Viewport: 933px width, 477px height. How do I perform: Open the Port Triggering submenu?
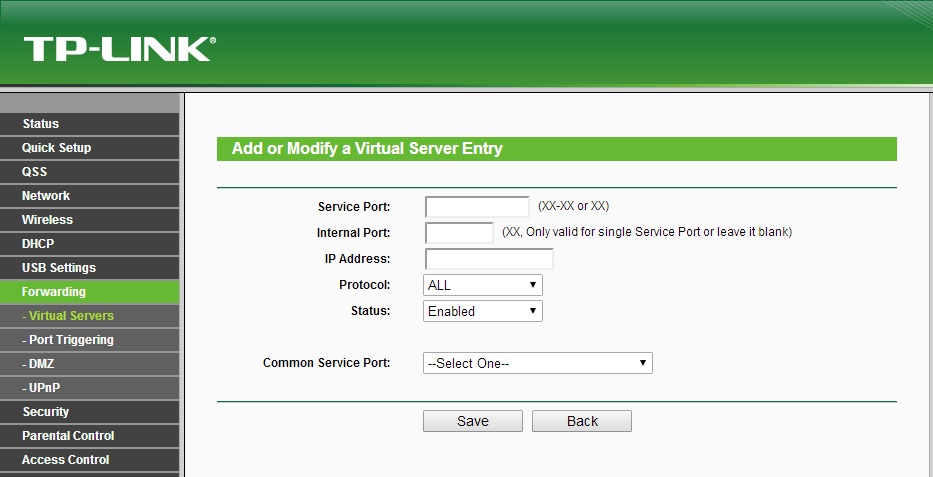click(68, 340)
